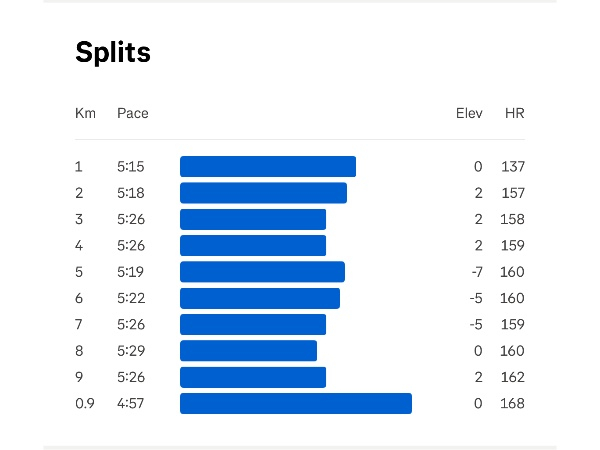Click the 5:26 pace bar for km 3
The width and height of the screenshot is (600, 450).
pos(253,219)
